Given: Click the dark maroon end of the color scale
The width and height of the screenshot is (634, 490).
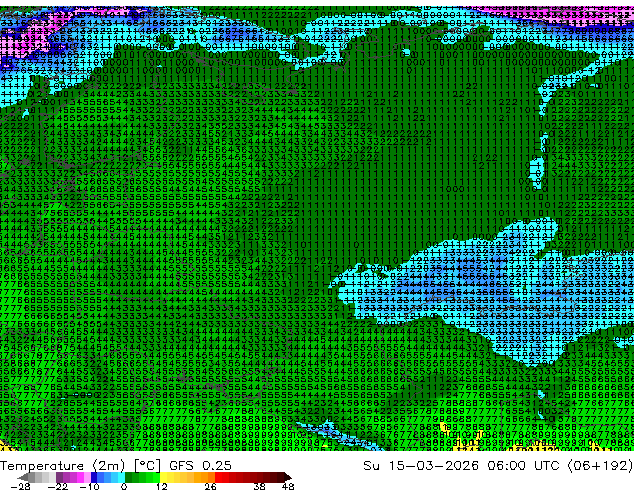Looking at the screenshot, I should 287,477.
